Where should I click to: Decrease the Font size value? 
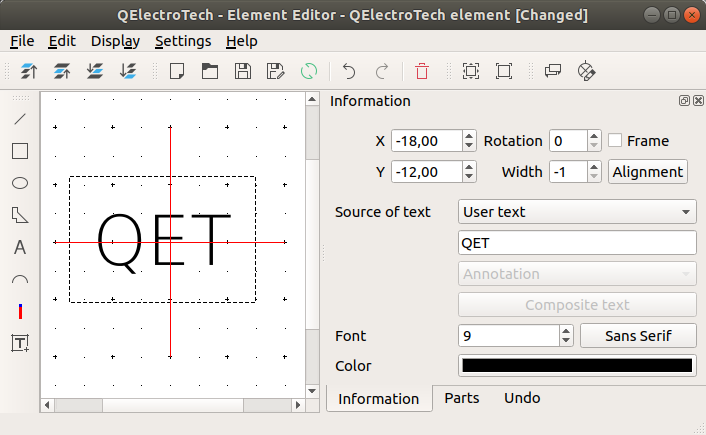click(566, 341)
